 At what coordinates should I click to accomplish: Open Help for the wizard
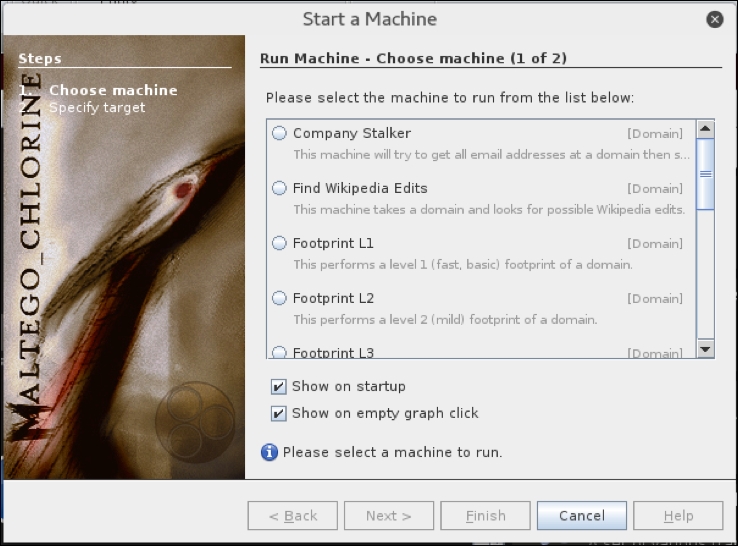[678, 516]
